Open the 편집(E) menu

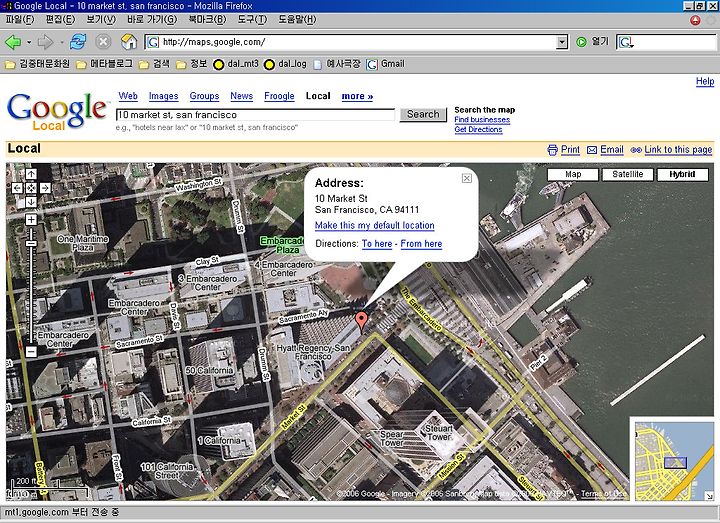coord(60,19)
